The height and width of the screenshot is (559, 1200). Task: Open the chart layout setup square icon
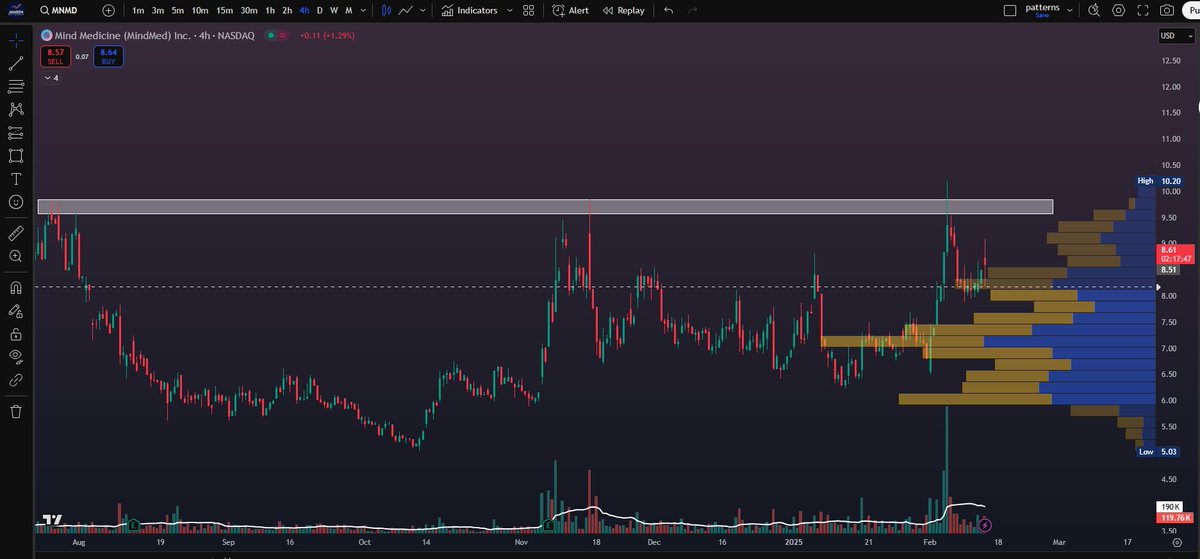point(1010,10)
